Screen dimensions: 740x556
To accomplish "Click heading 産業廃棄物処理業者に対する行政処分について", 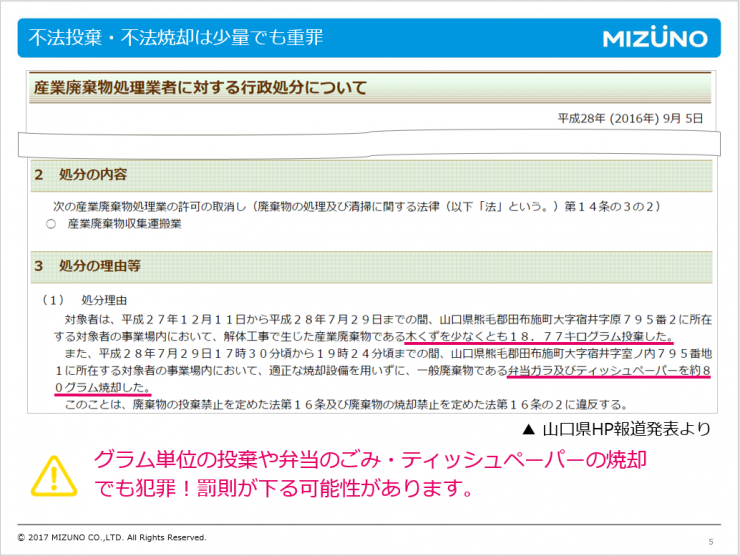I will point(200,87).
